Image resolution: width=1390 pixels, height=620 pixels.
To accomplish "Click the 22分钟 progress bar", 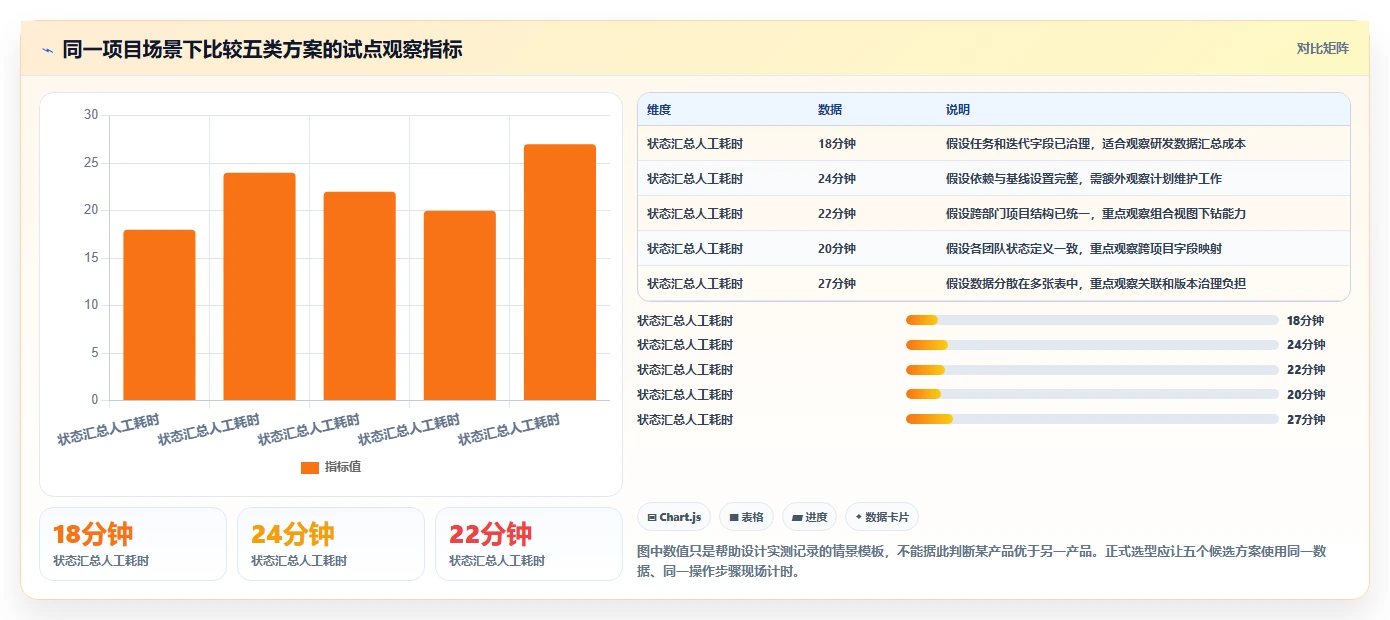I will [x=1092, y=370].
